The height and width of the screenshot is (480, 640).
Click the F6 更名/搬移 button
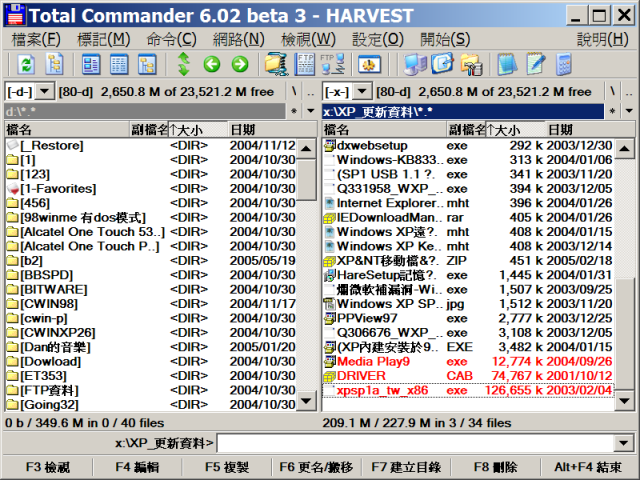click(316, 467)
